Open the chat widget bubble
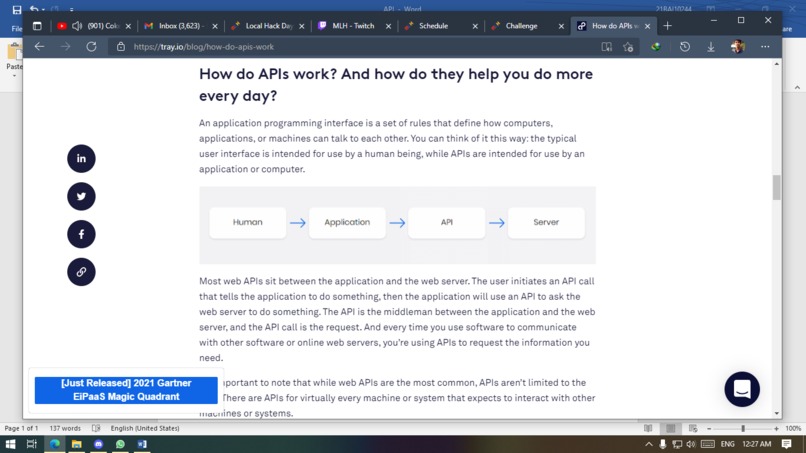806x453 pixels. coord(742,389)
